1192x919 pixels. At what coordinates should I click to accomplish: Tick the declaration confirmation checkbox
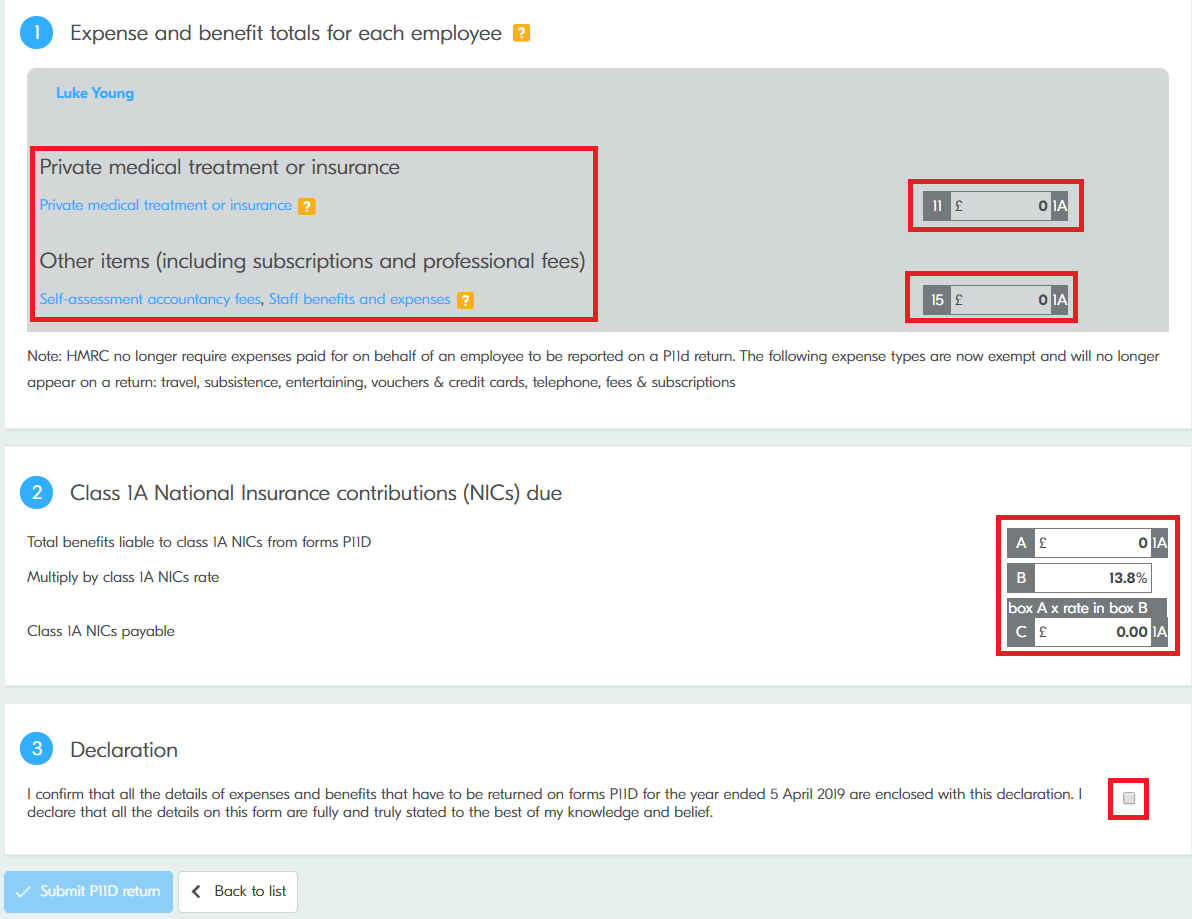(1129, 798)
